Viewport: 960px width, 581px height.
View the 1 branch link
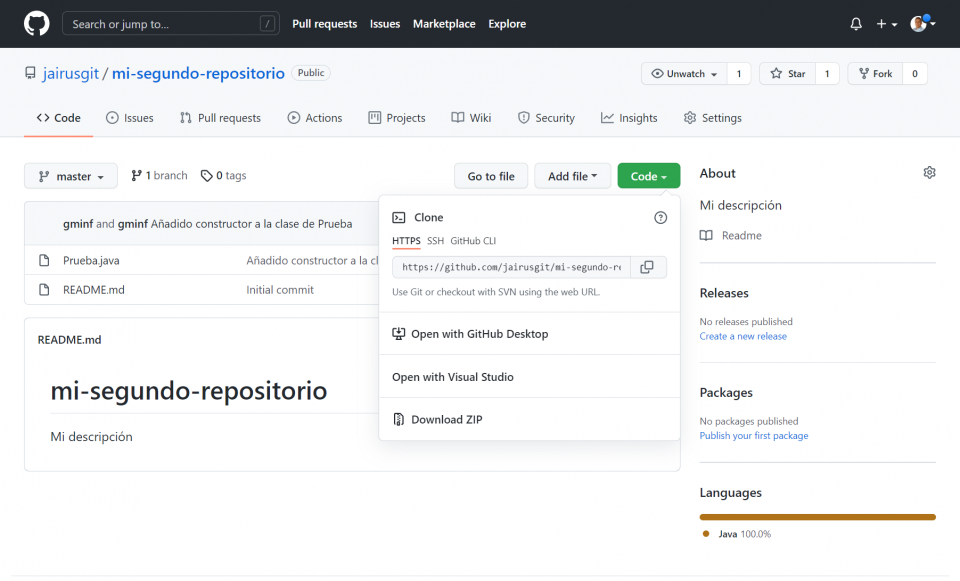159,176
